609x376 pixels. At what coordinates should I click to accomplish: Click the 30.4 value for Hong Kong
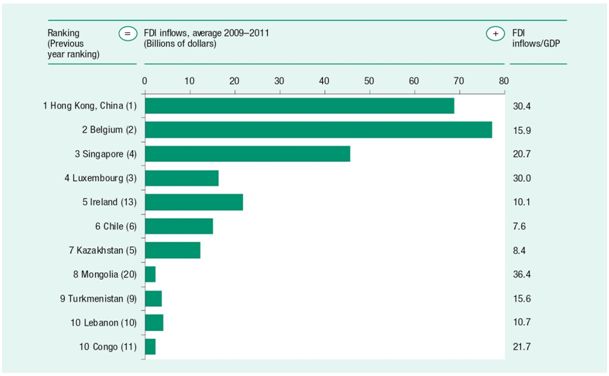click(x=522, y=106)
